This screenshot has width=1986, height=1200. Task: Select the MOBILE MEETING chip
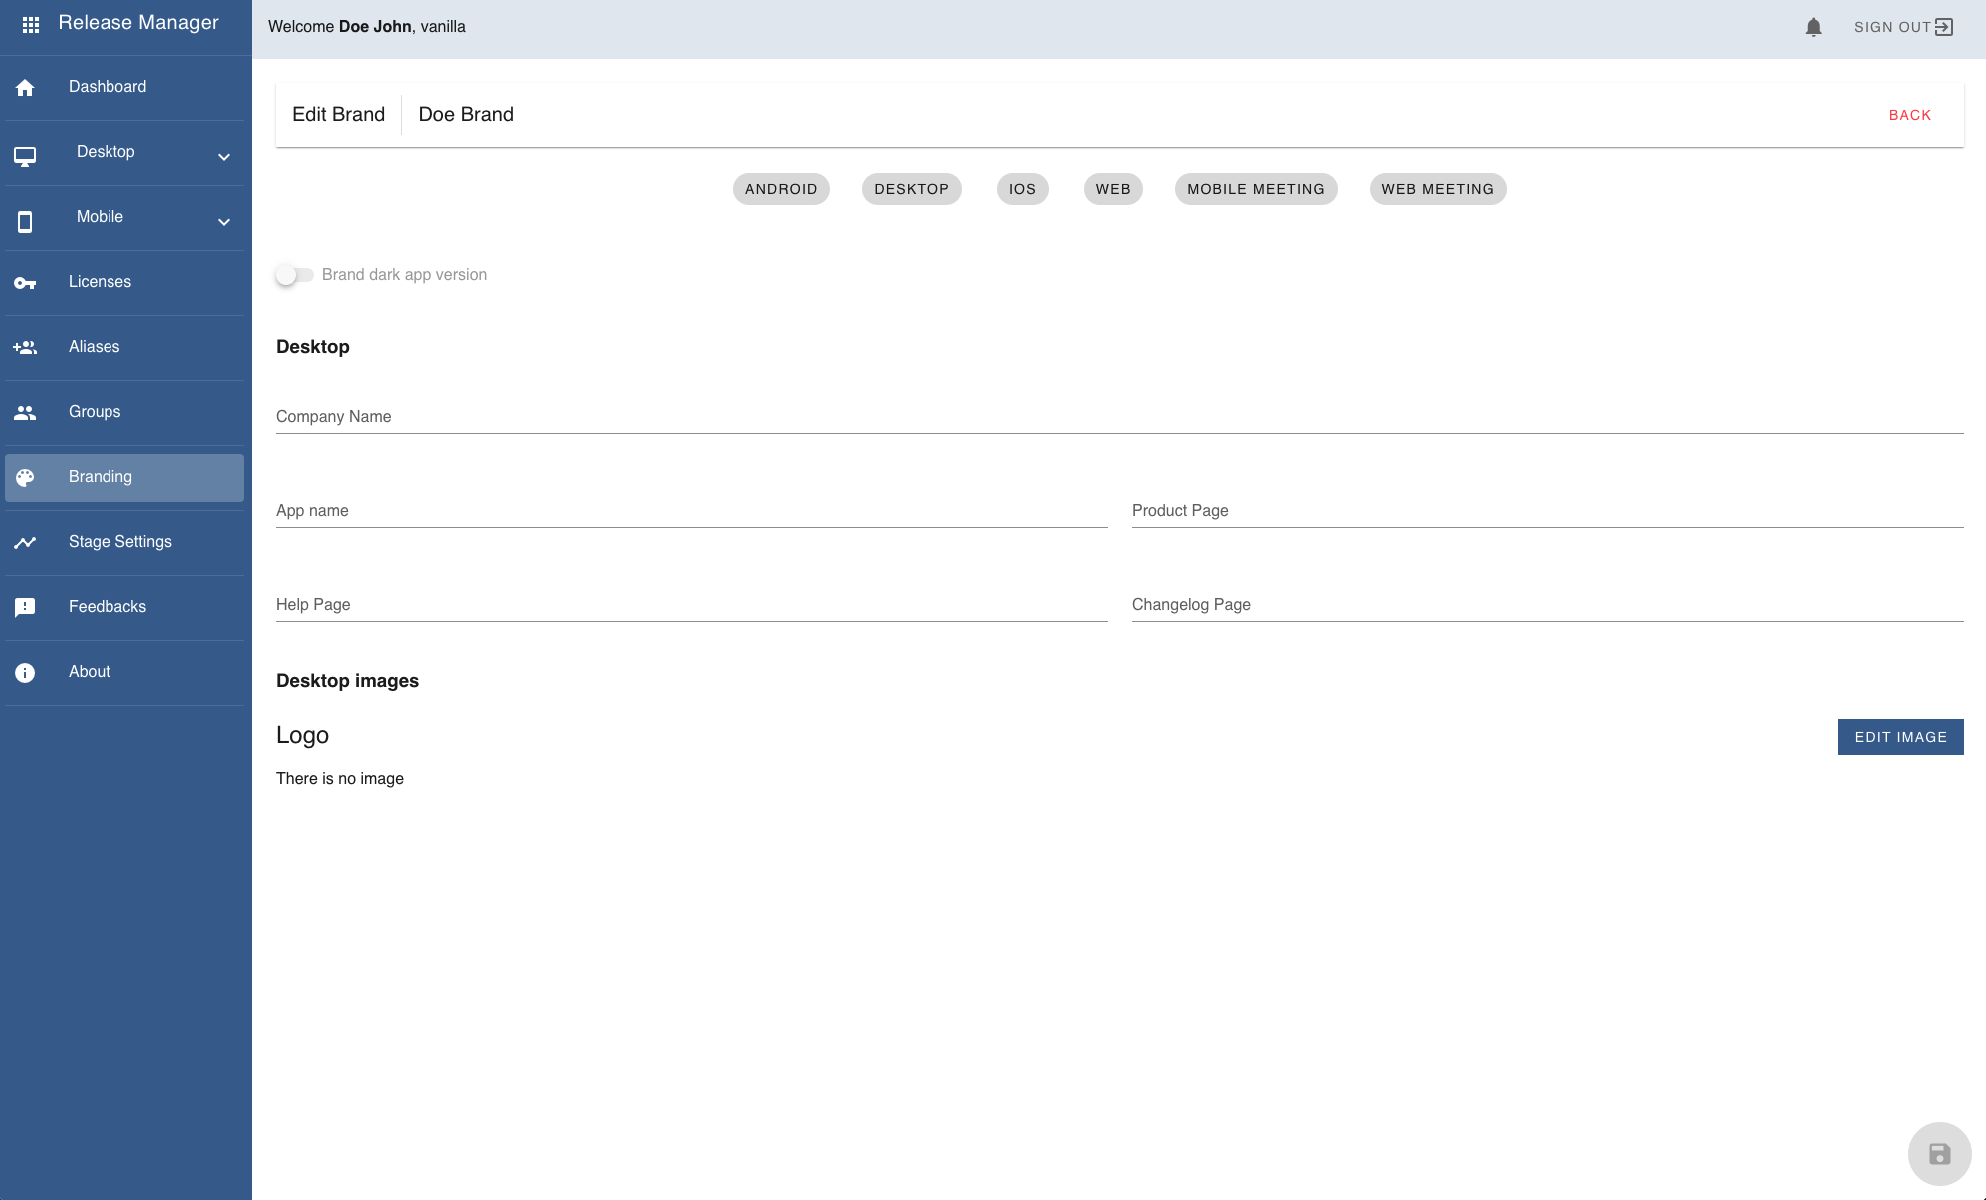[x=1256, y=189]
